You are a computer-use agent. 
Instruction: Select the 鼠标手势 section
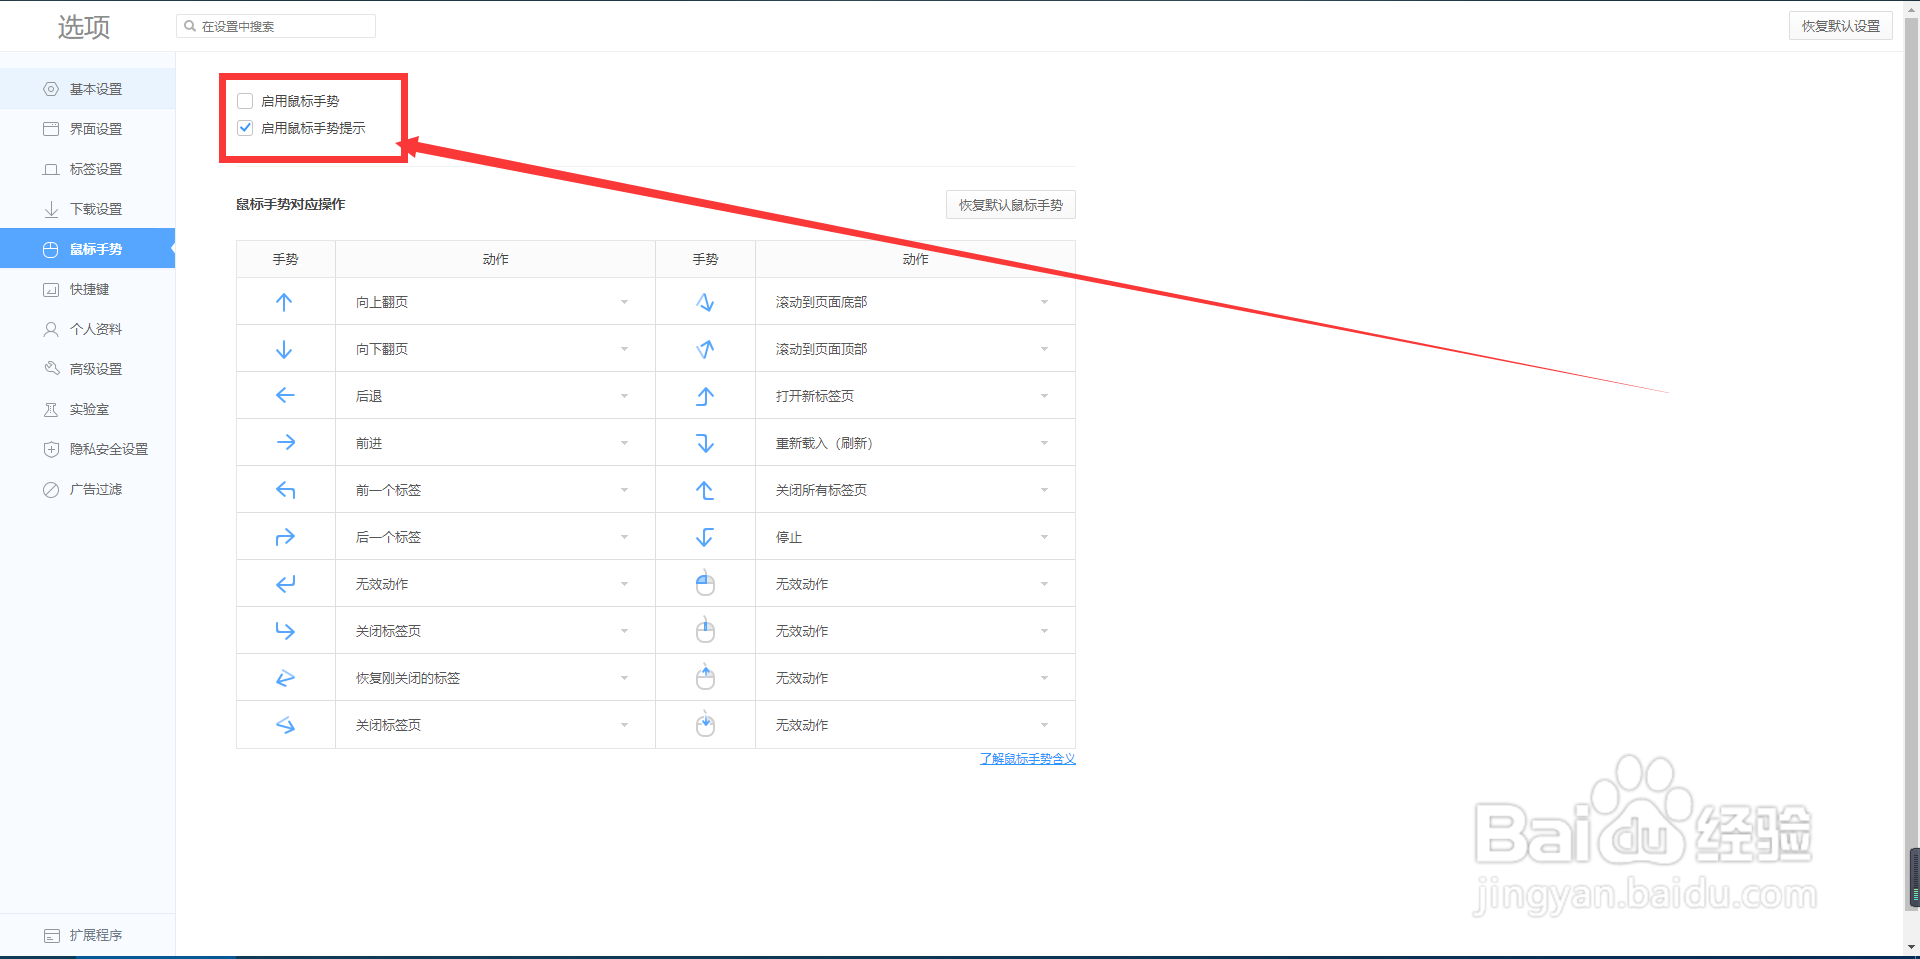tap(87, 249)
